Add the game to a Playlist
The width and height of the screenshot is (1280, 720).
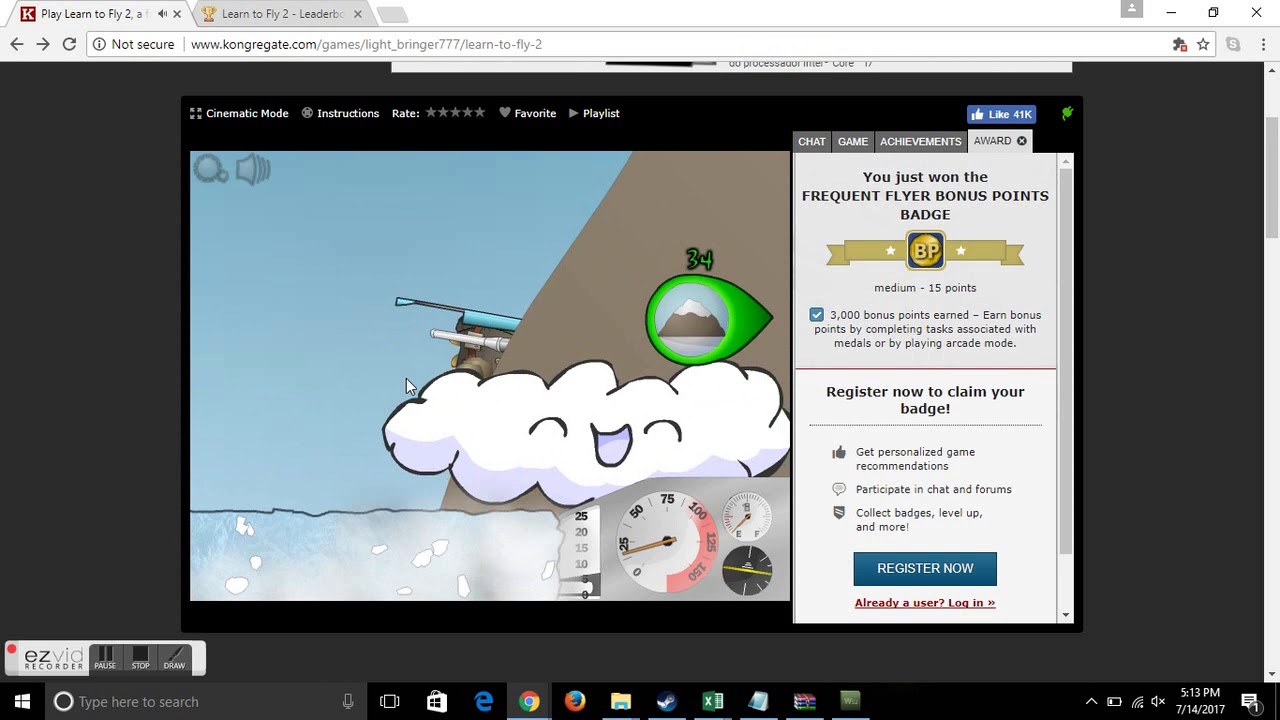click(594, 113)
